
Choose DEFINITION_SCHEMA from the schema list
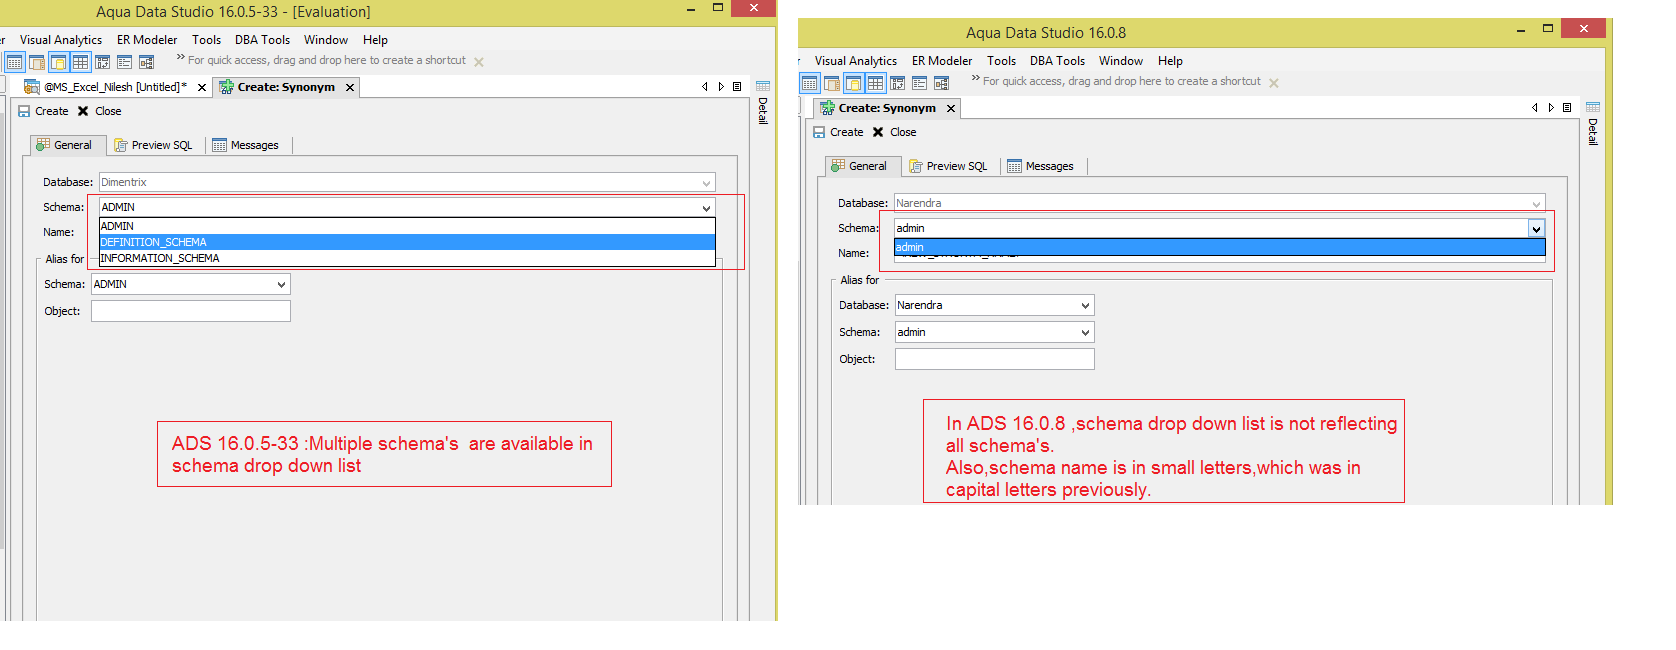coord(407,242)
